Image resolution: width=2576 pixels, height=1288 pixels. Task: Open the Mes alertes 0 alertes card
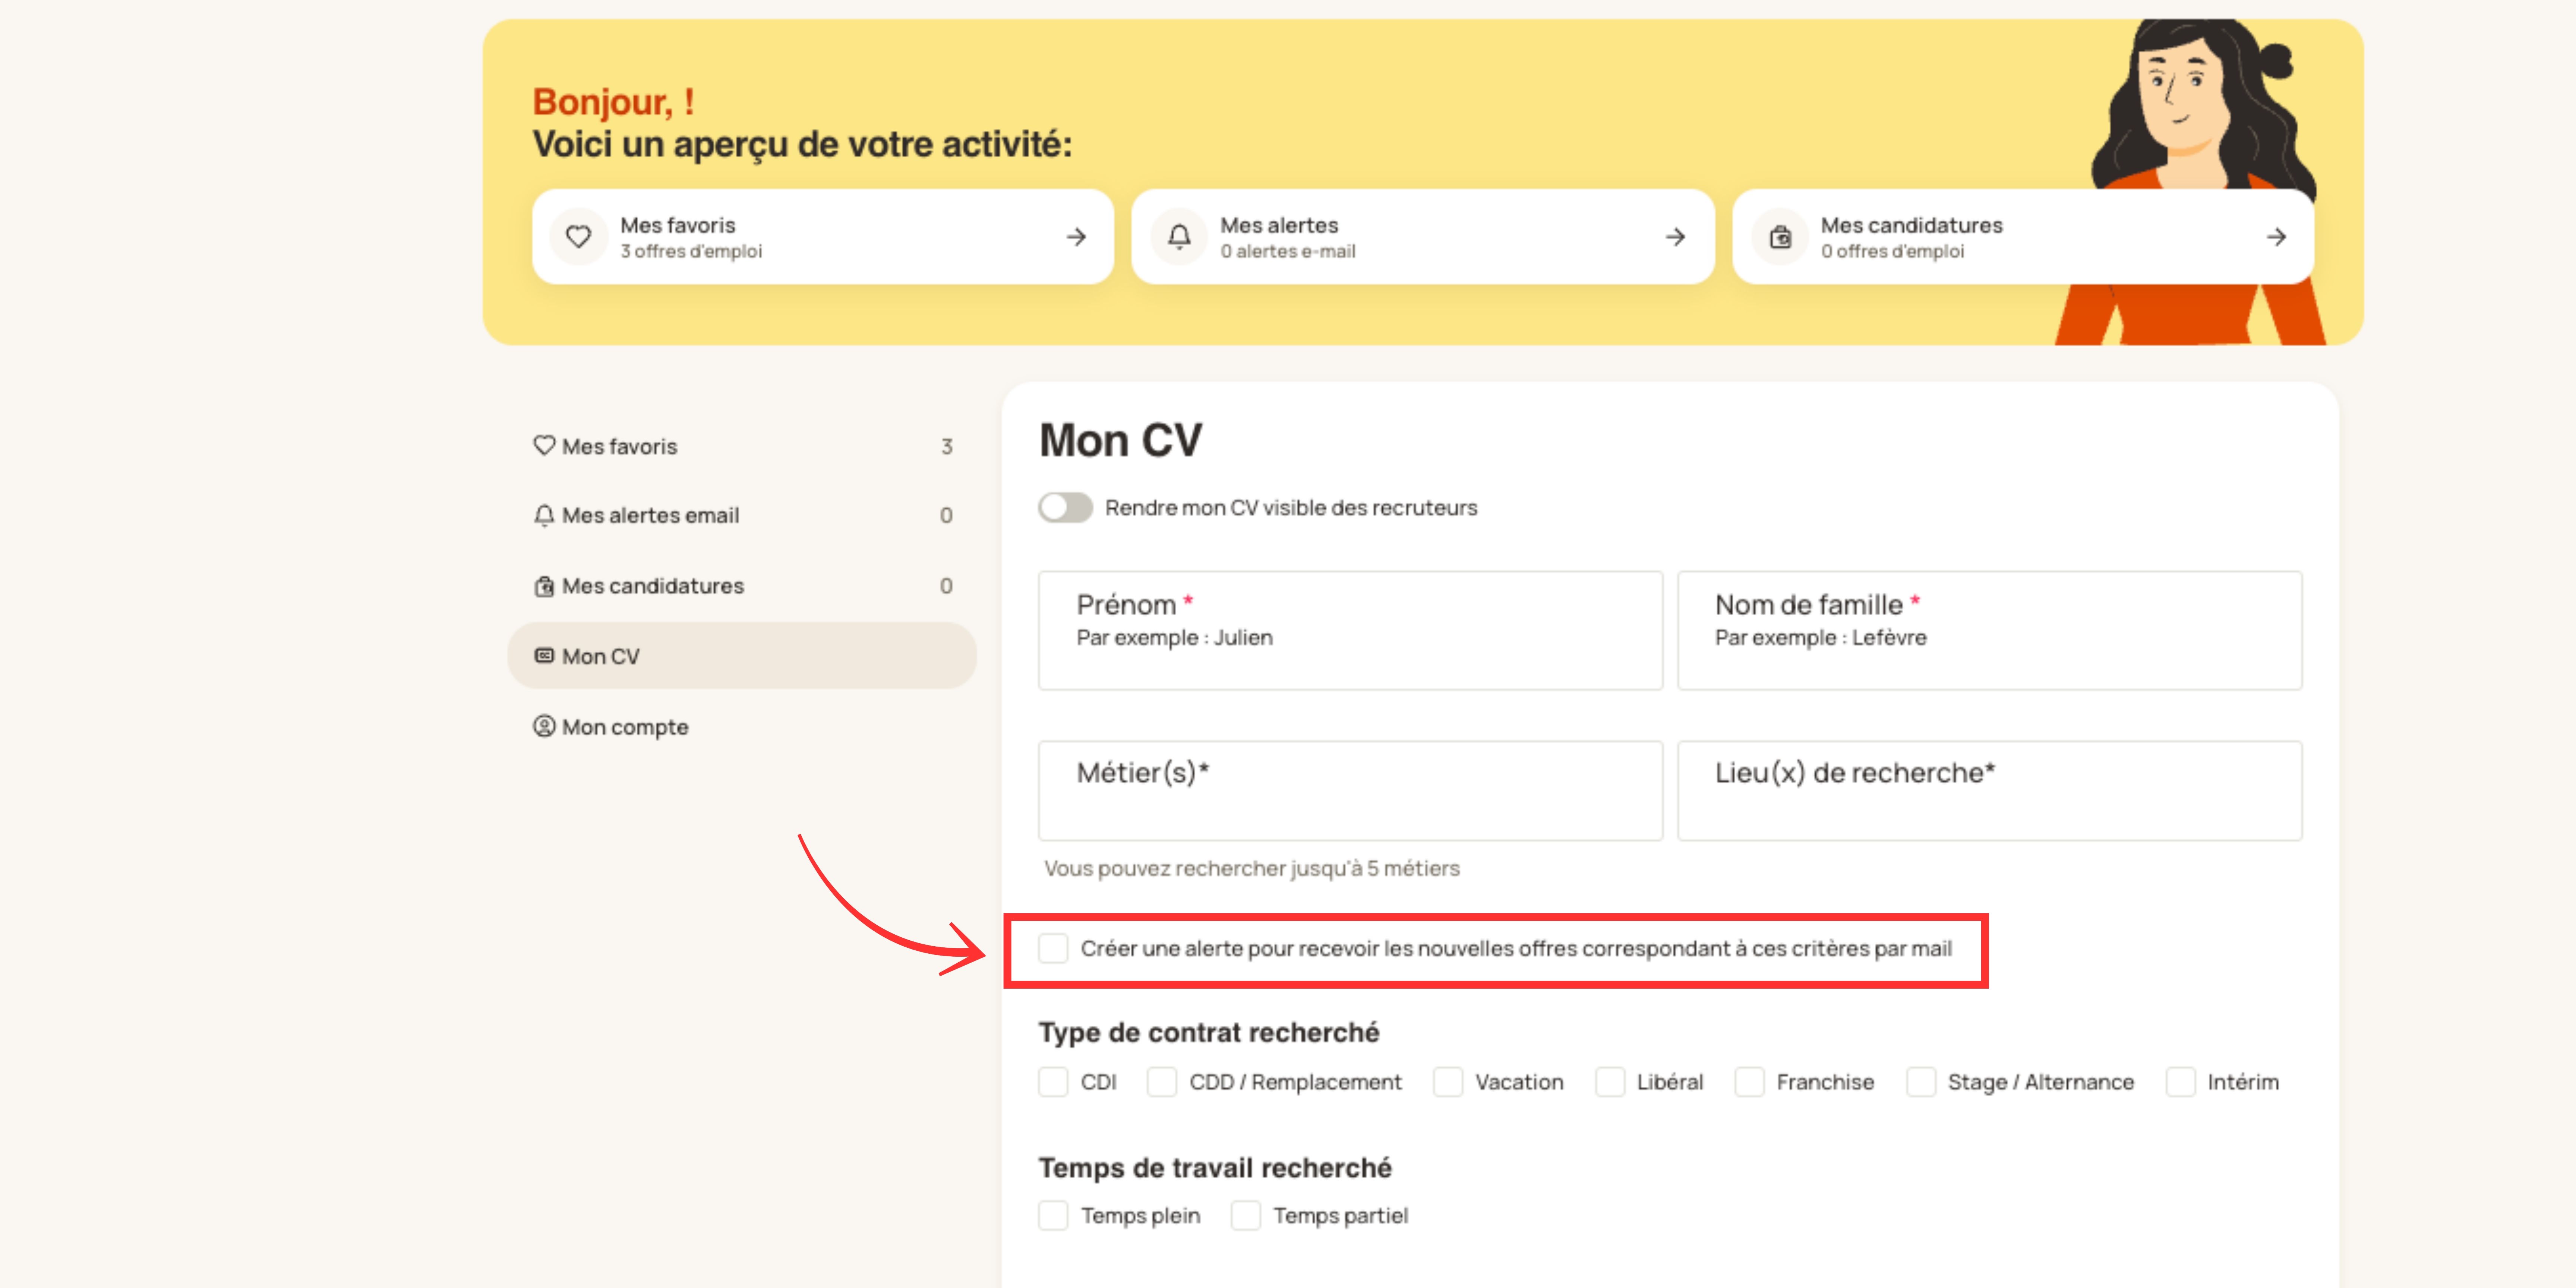pos(1423,237)
